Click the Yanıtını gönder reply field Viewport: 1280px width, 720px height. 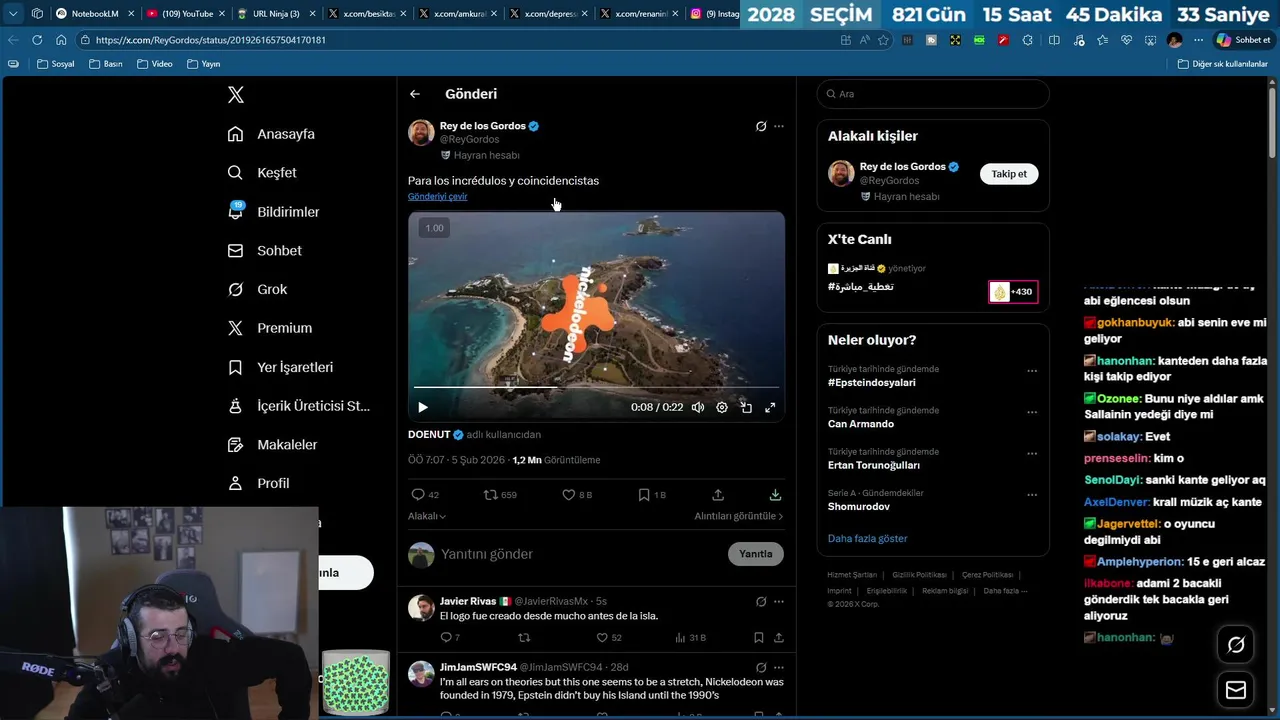click(580, 554)
